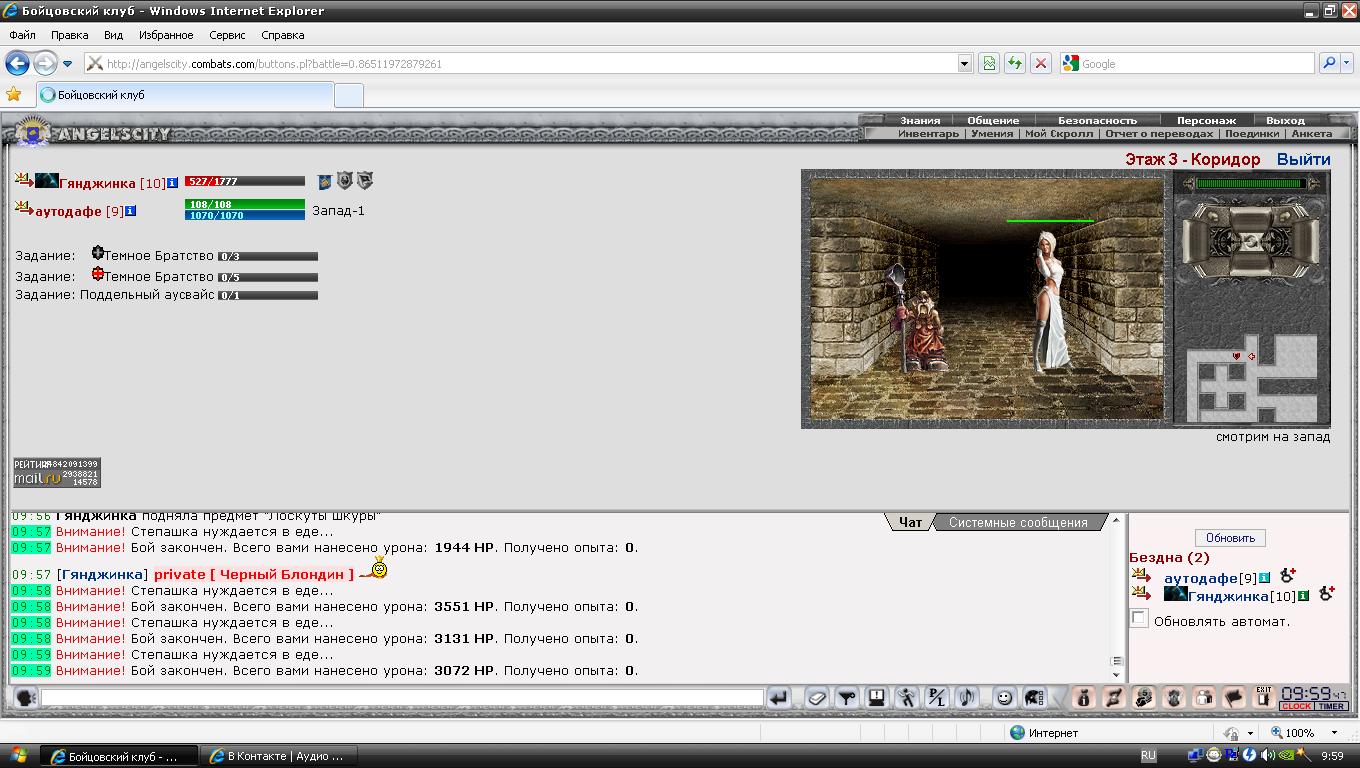Click the helmet with list icon
1360x768 pixels.
tap(1034, 698)
